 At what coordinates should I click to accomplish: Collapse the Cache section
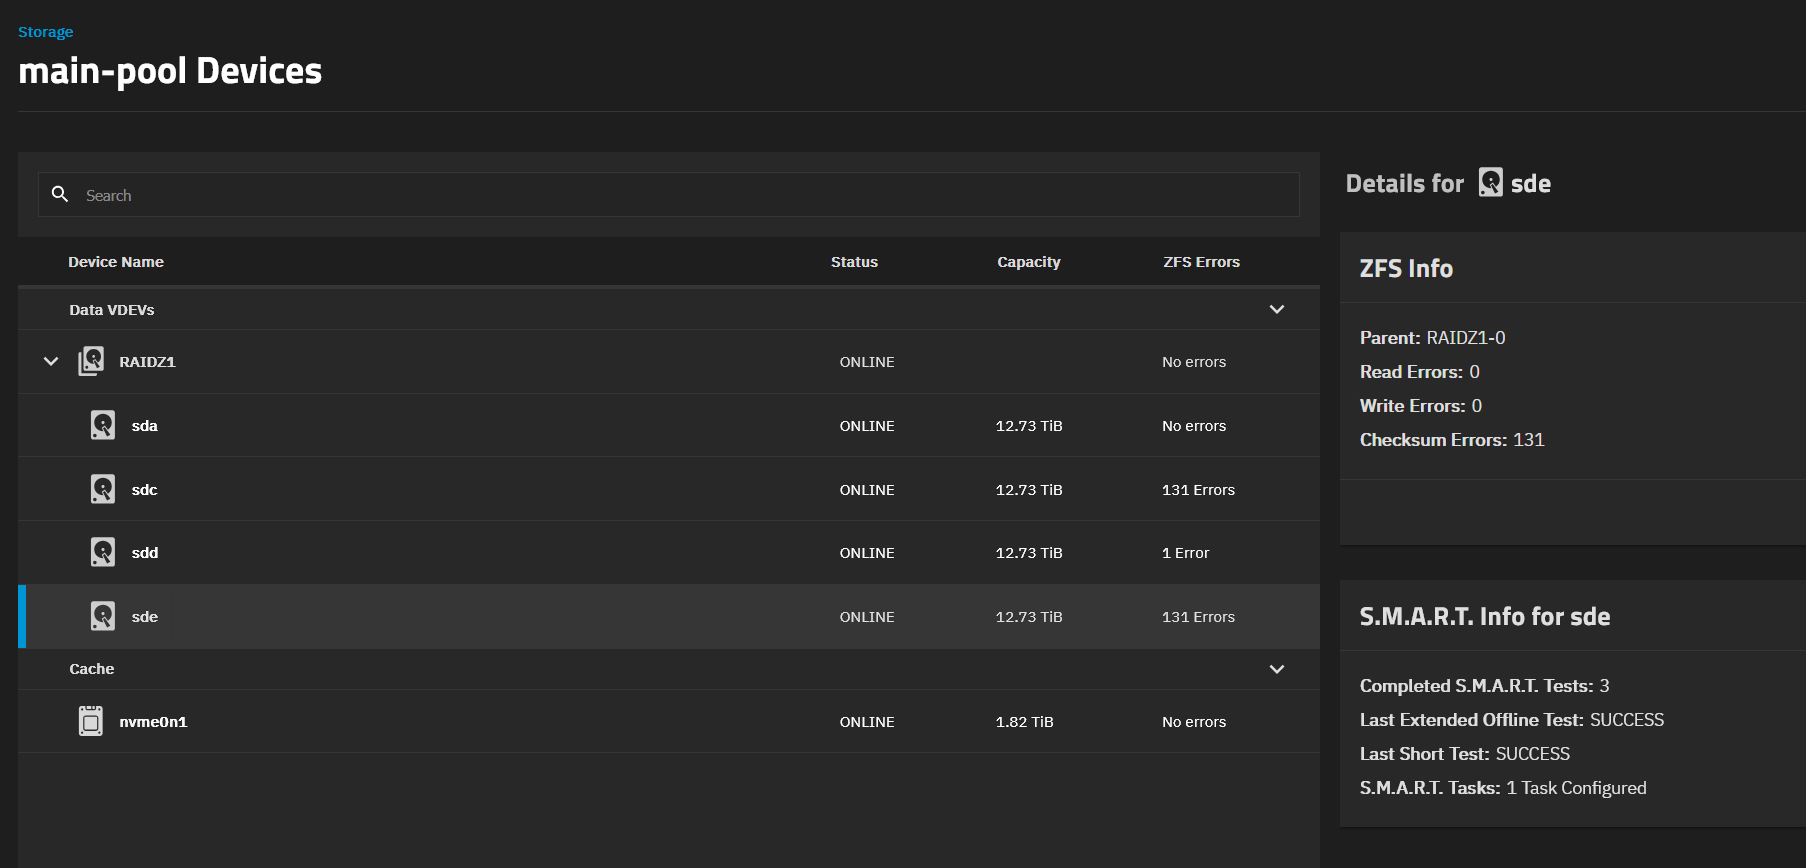pyautogui.click(x=1276, y=669)
